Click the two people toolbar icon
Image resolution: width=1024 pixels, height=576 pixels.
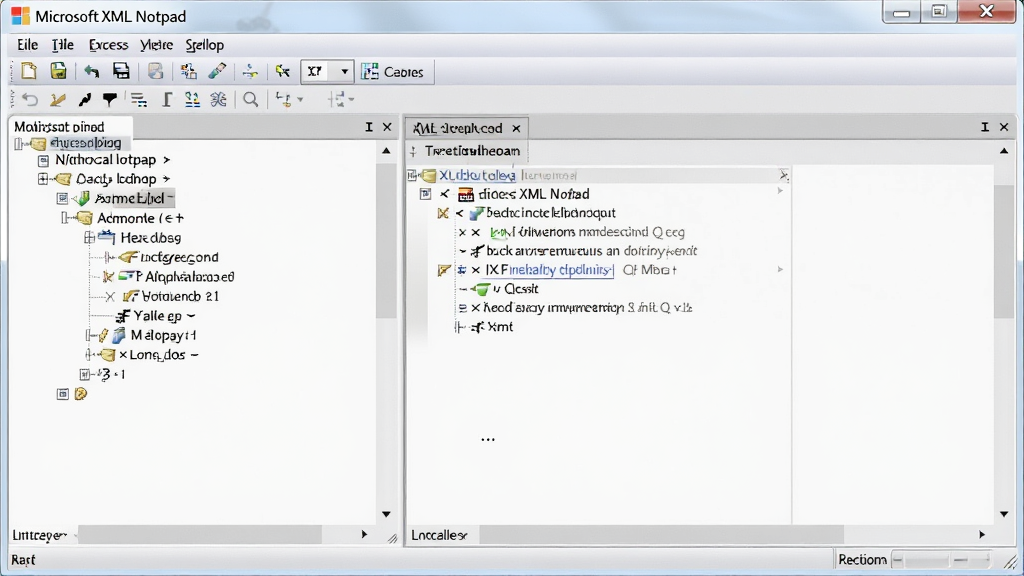[192, 99]
